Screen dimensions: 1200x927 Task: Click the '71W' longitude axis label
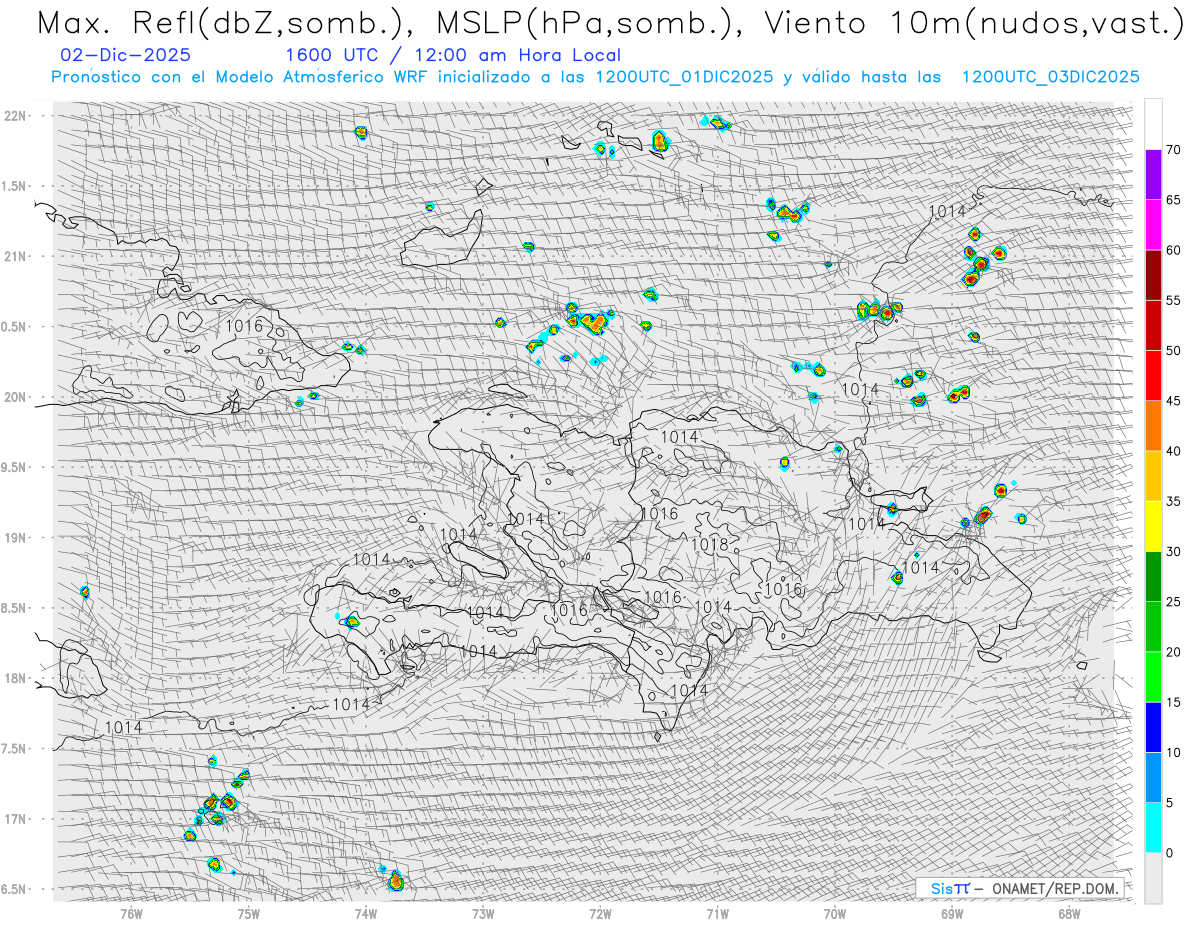tap(717, 913)
